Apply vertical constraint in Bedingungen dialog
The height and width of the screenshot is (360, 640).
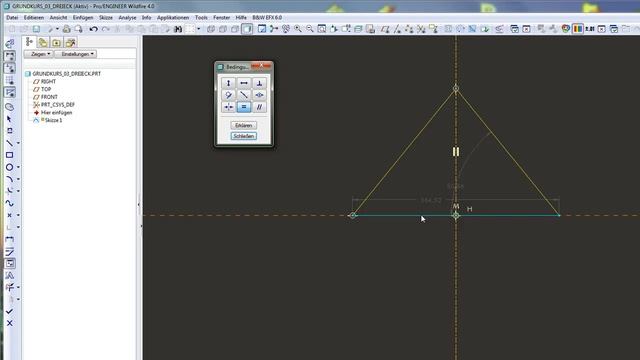click(229, 83)
